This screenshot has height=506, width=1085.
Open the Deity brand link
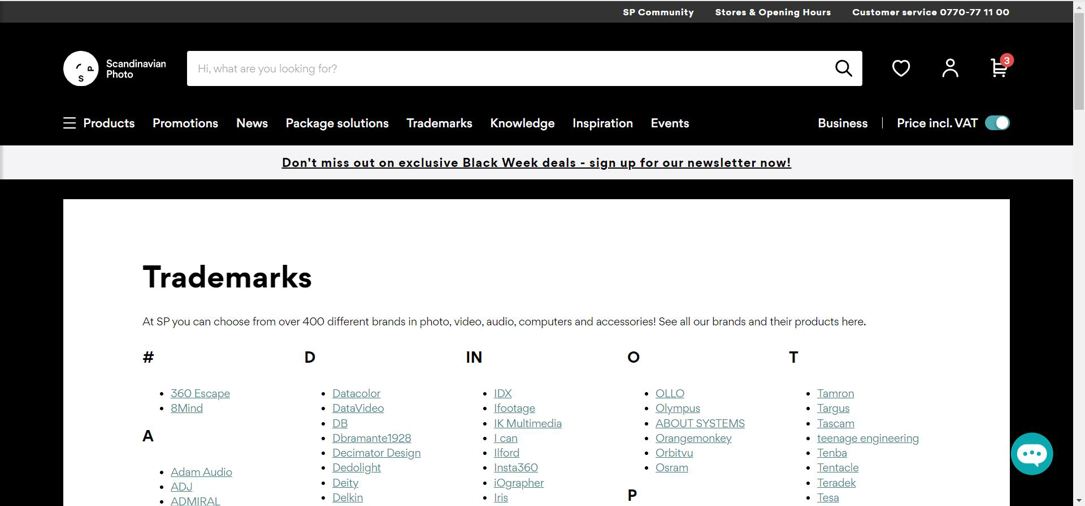pos(345,482)
